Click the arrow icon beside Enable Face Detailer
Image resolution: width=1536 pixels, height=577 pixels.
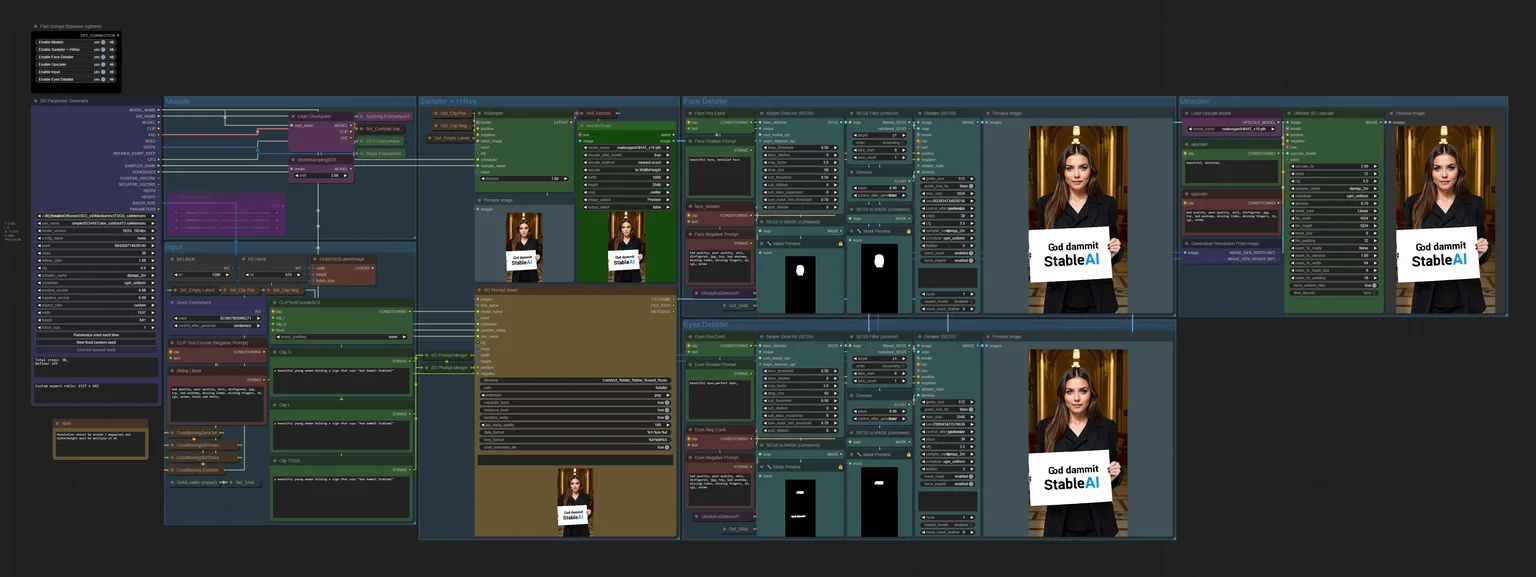coord(112,57)
